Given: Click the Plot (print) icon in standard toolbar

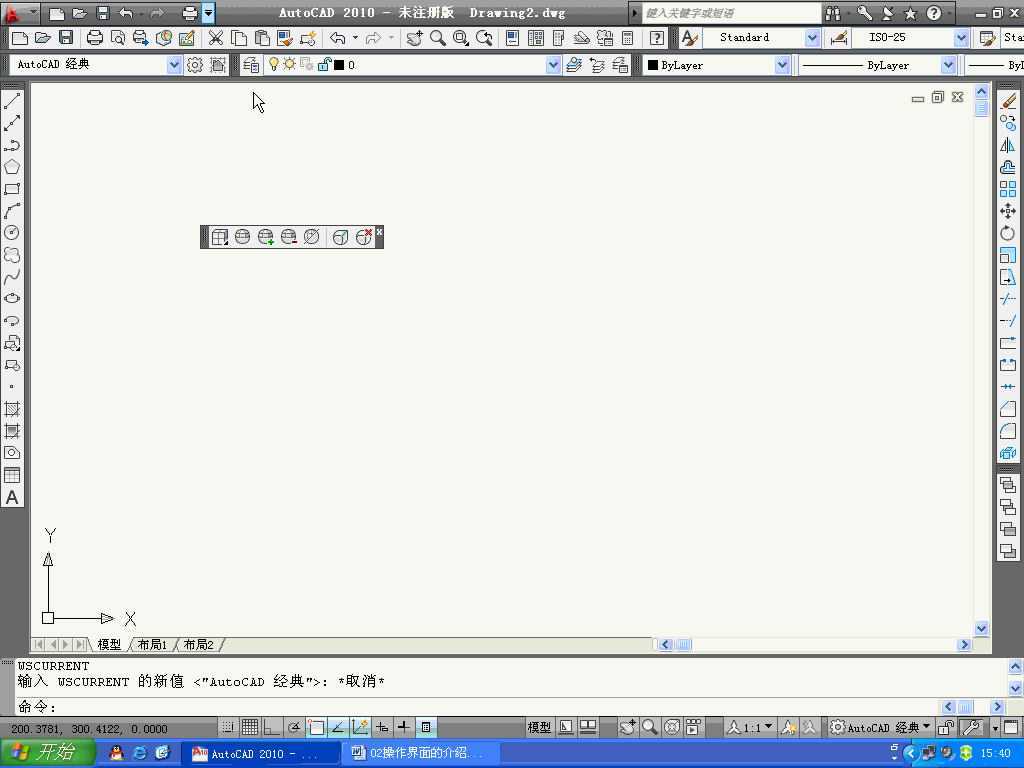Looking at the screenshot, I should coord(95,38).
